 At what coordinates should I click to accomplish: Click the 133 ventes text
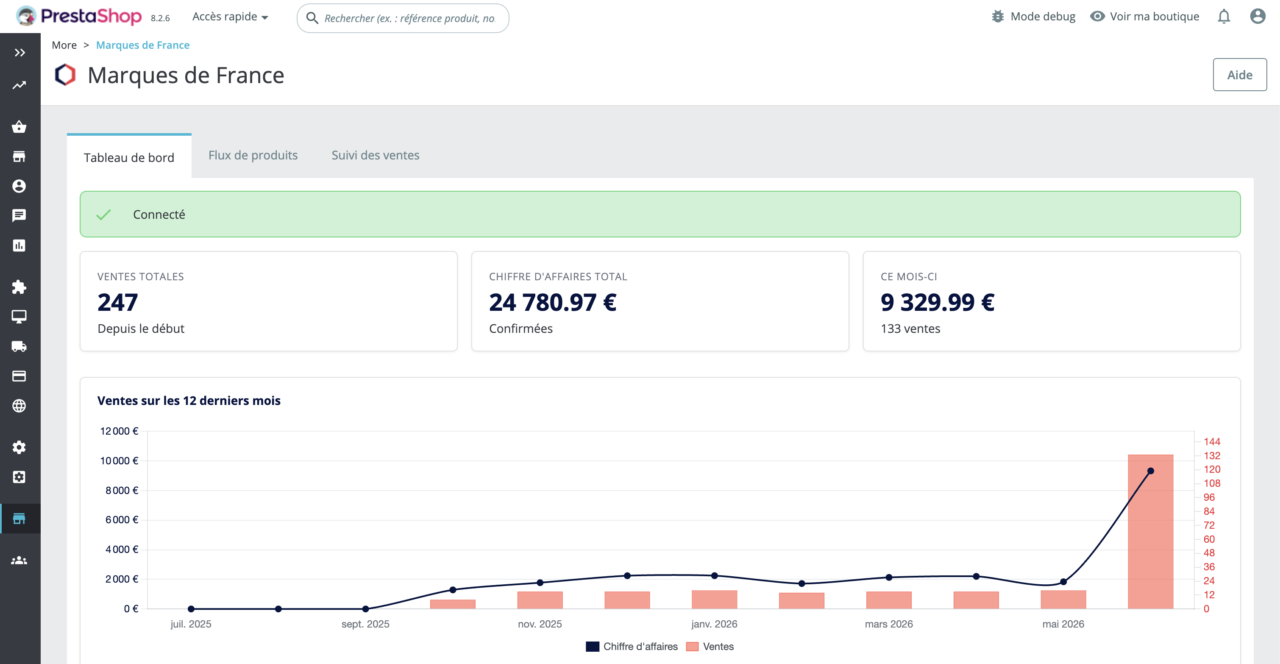911,328
